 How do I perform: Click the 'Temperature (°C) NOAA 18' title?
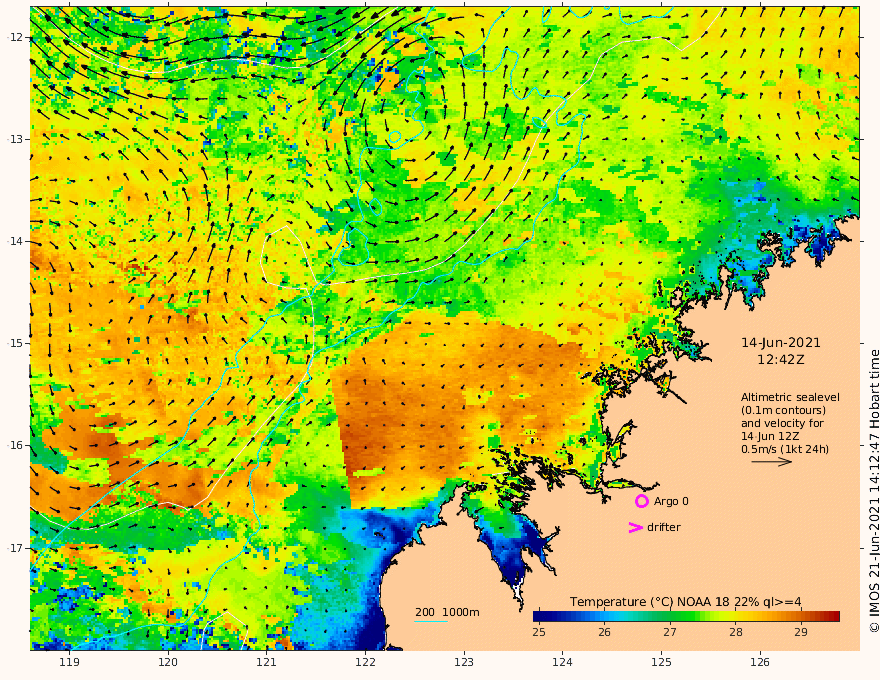pos(650,602)
